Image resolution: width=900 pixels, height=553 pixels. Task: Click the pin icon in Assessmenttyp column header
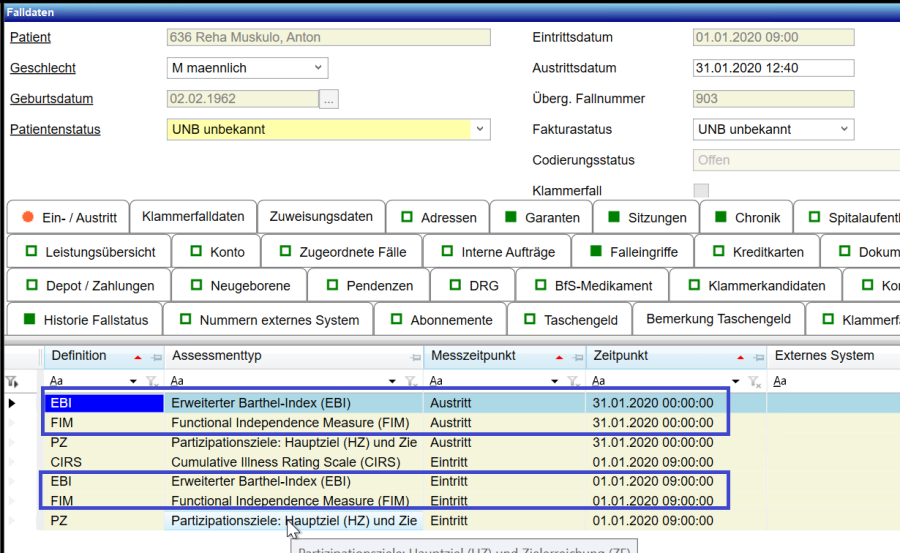(x=415, y=357)
